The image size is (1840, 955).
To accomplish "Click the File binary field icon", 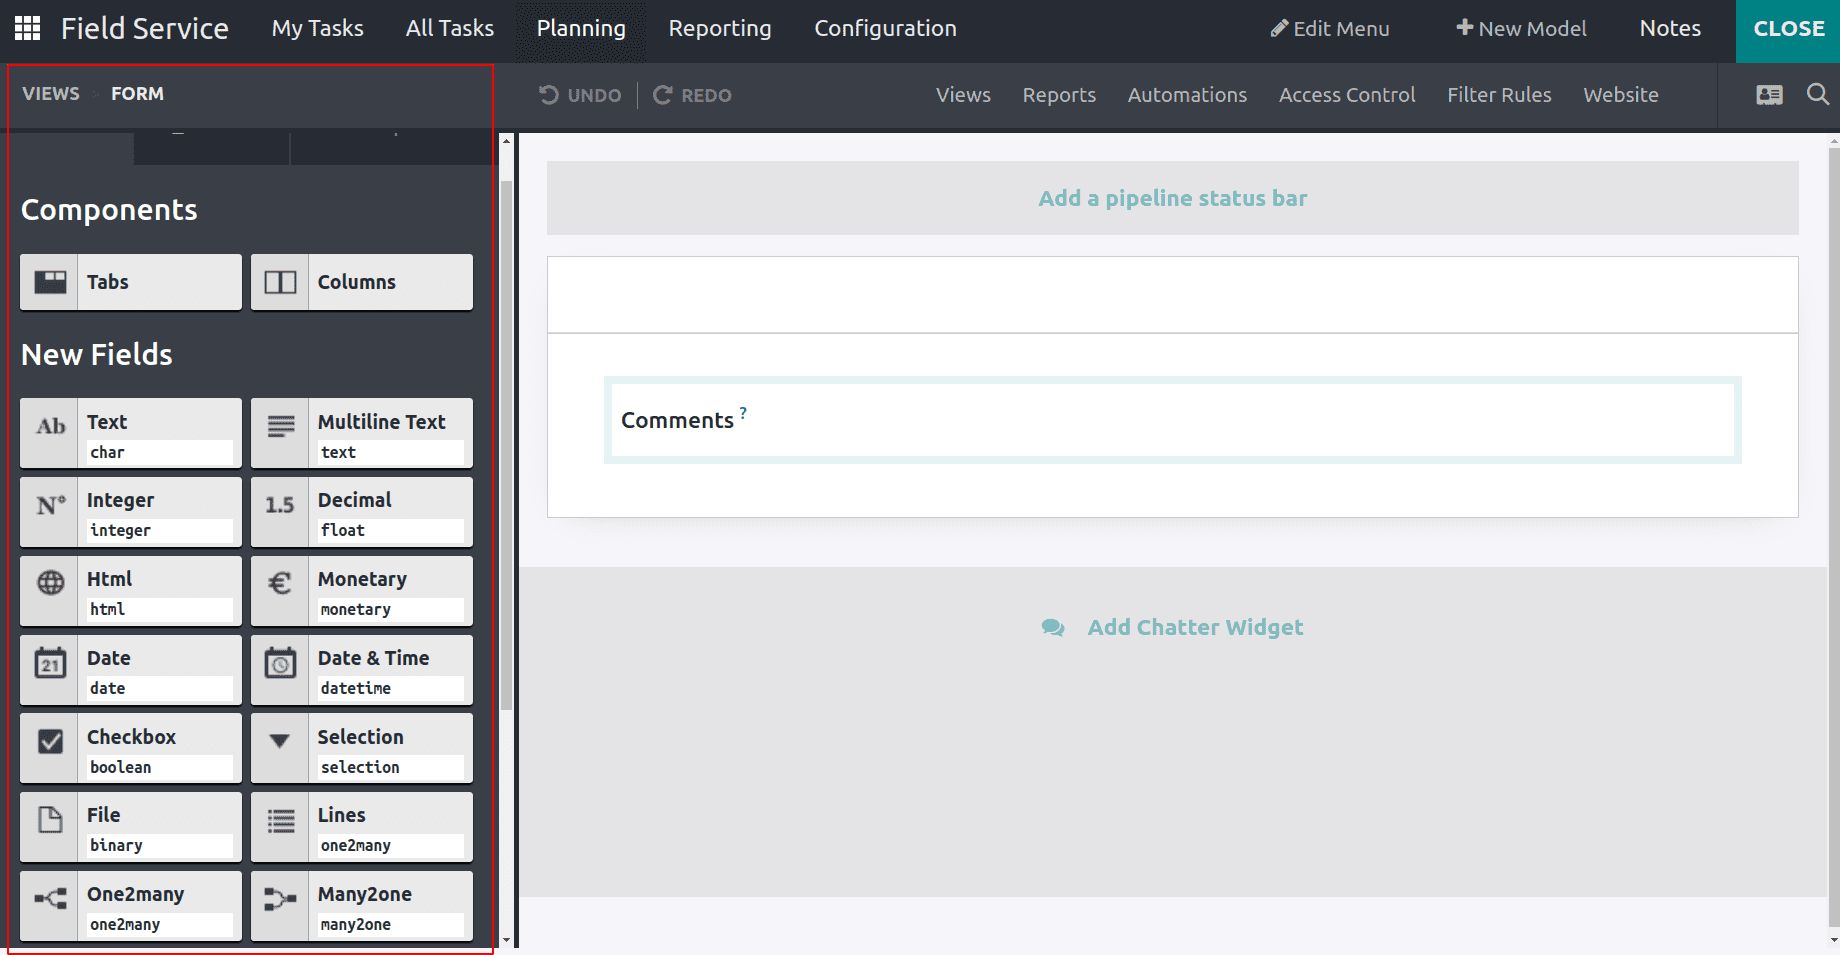I will click(50, 821).
